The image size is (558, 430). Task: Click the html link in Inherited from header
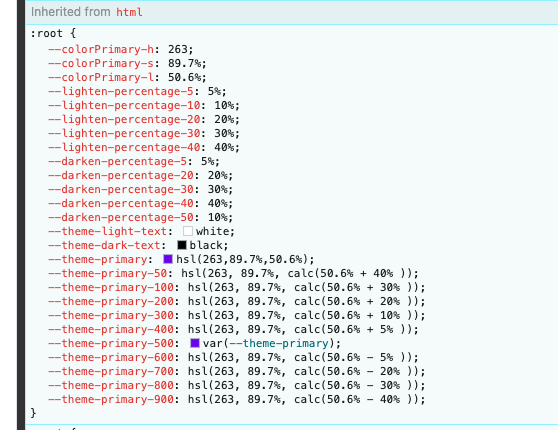coord(129,12)
